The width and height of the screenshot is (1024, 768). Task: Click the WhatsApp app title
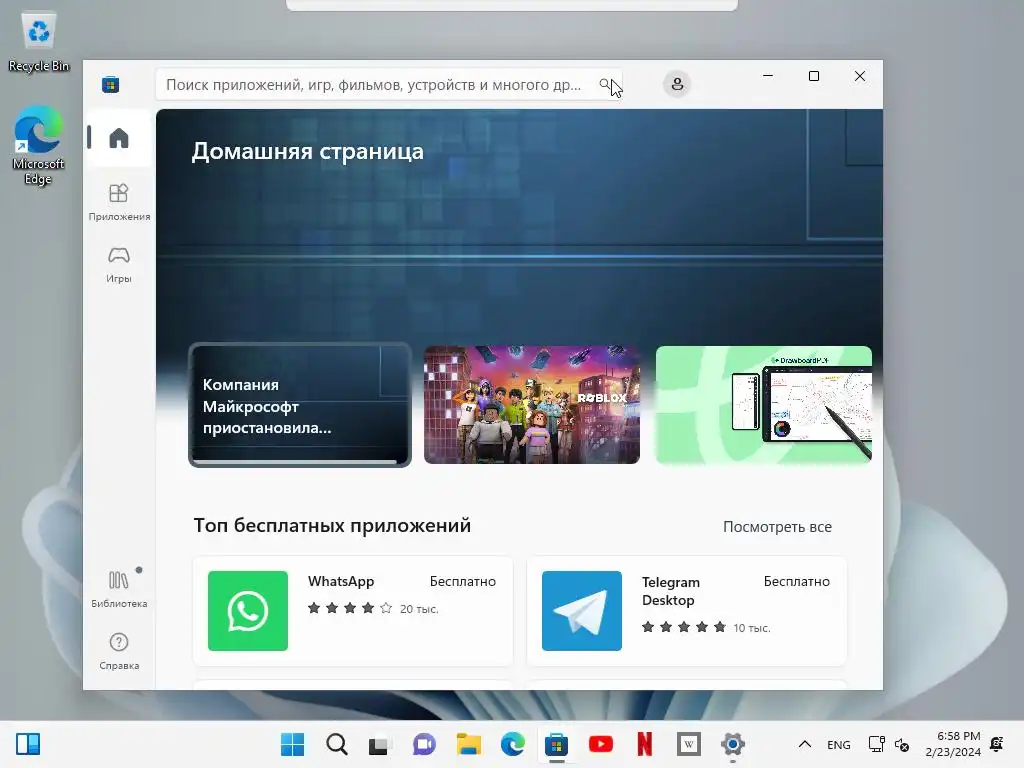(341, 581)
